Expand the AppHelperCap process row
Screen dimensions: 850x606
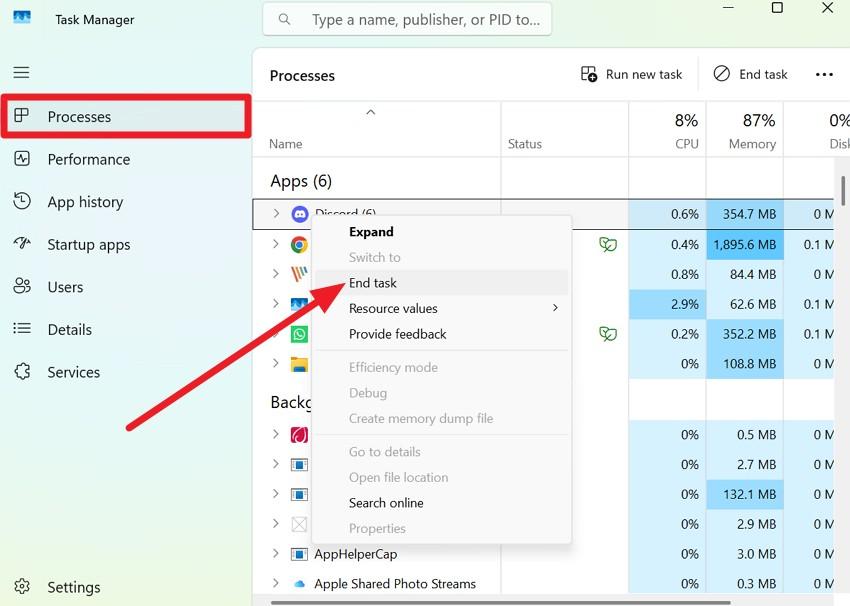(x=277, y=554)
